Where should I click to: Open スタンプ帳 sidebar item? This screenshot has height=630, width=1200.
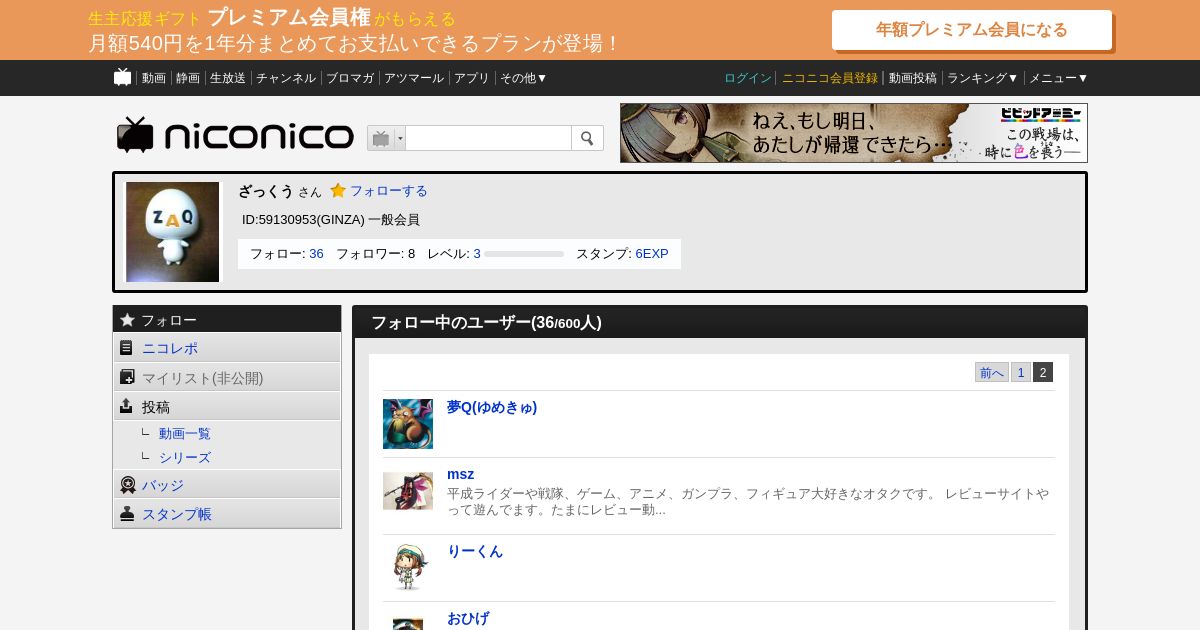pos(227,514)
